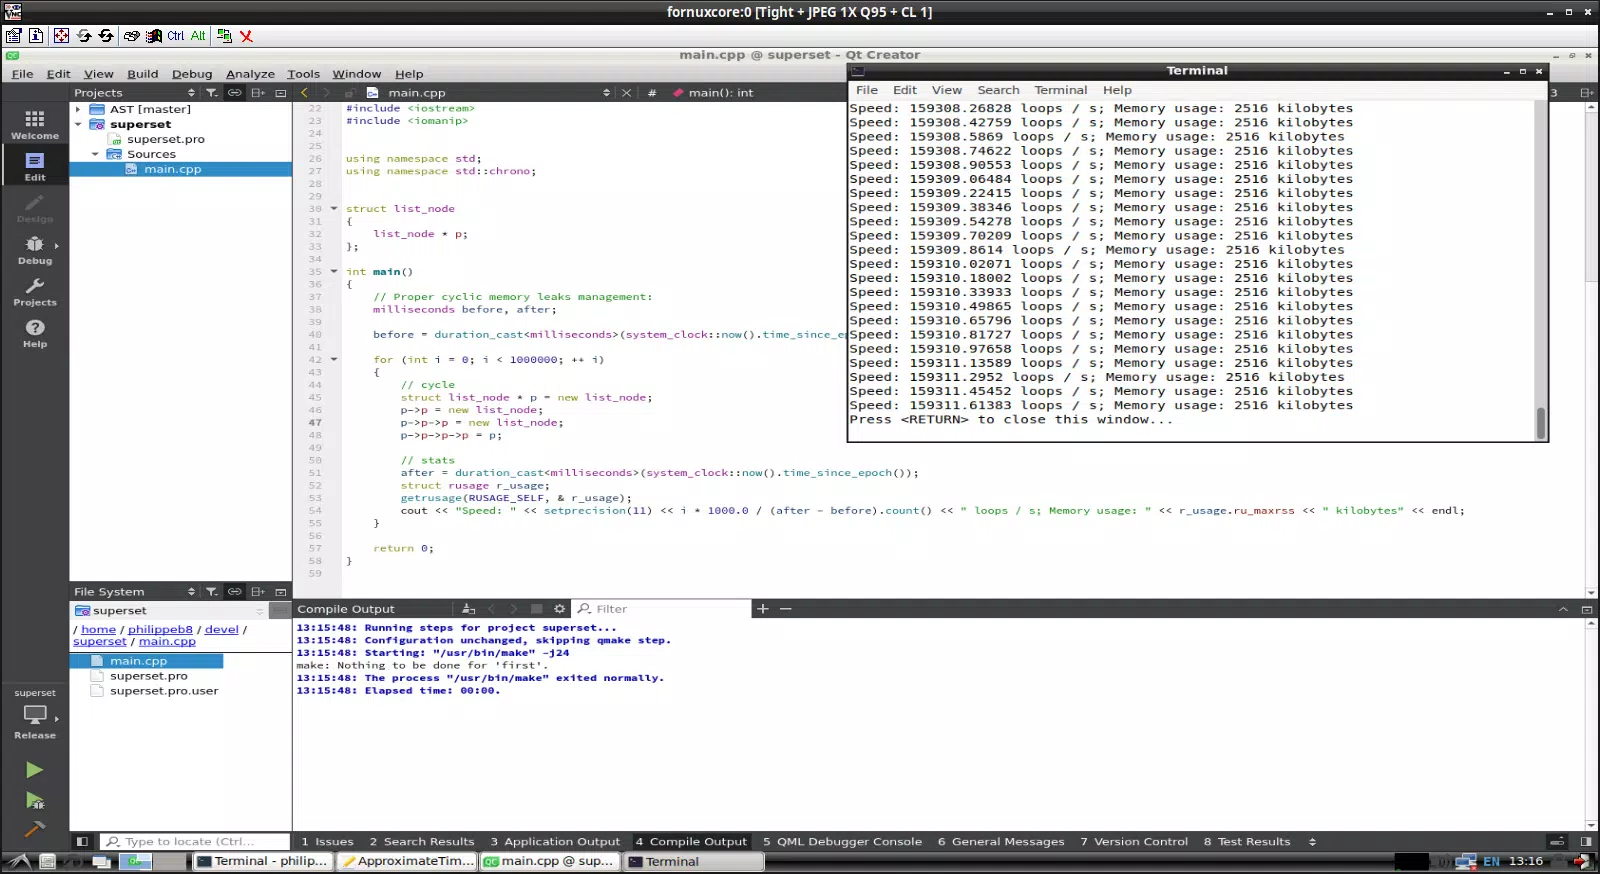Image resolution: width=1600 pixels, height=874 pixels.
Task: Switch to Search Results tab
Action: tap(422, 842)
